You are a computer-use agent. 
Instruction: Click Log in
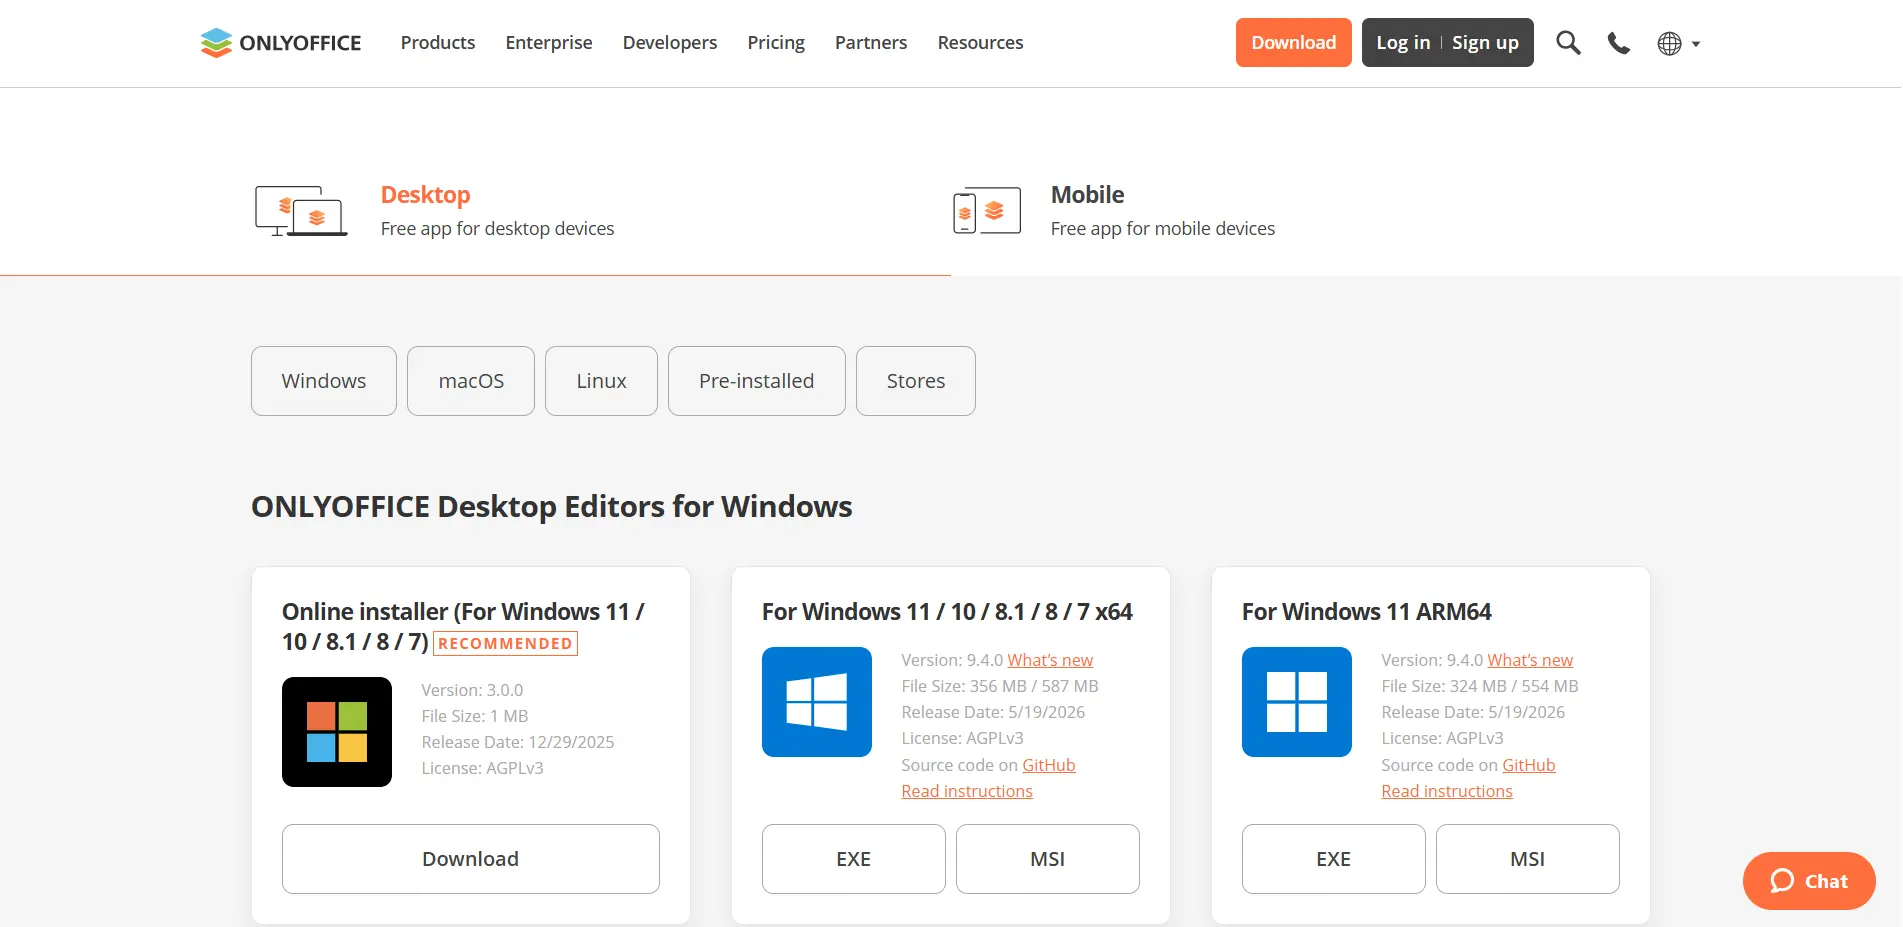(x=1403, y=43)
